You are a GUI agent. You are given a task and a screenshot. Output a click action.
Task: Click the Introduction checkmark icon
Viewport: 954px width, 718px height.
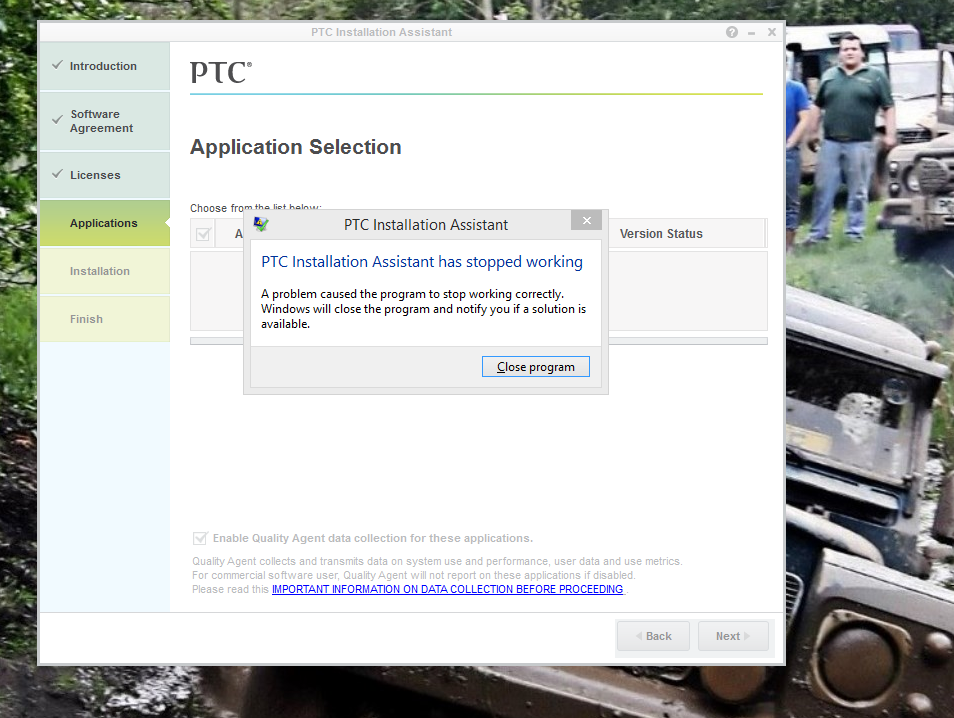pyautogui.click(x=57, y=64)
